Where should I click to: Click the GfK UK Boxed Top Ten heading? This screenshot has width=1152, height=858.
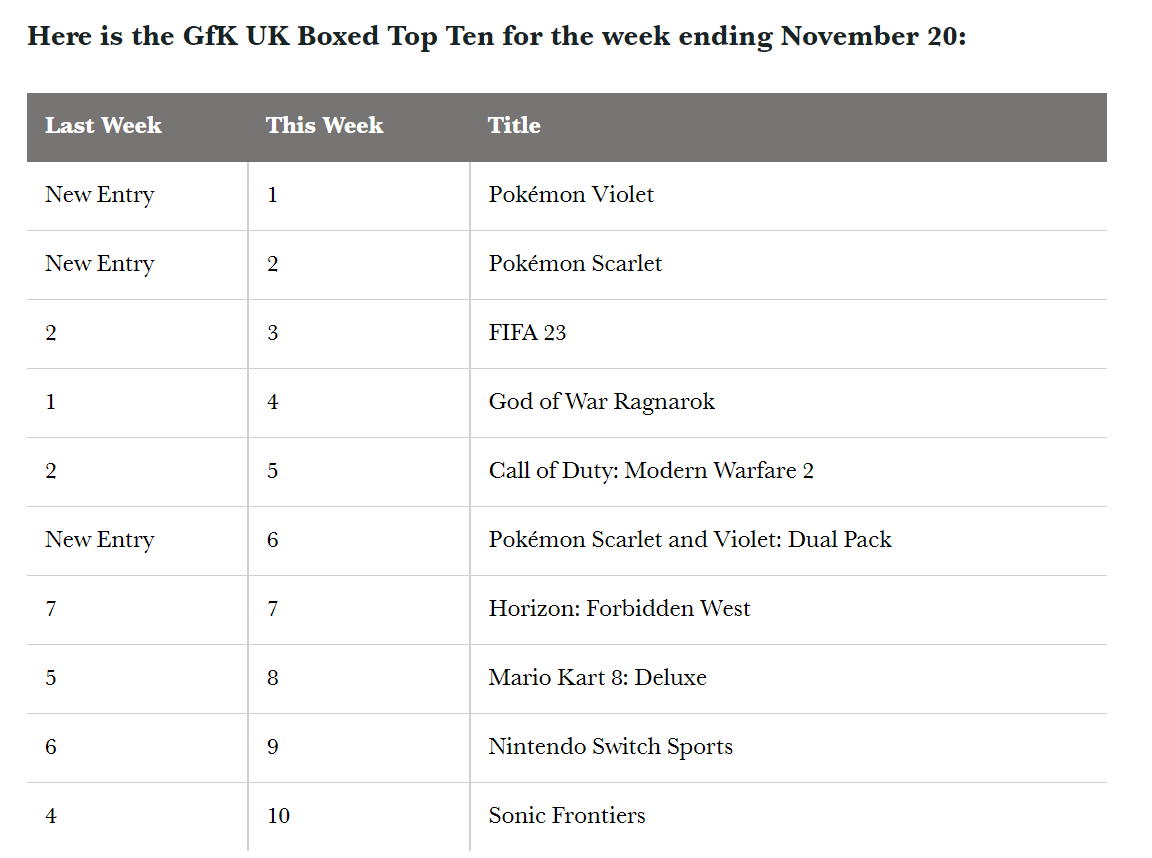496,37
